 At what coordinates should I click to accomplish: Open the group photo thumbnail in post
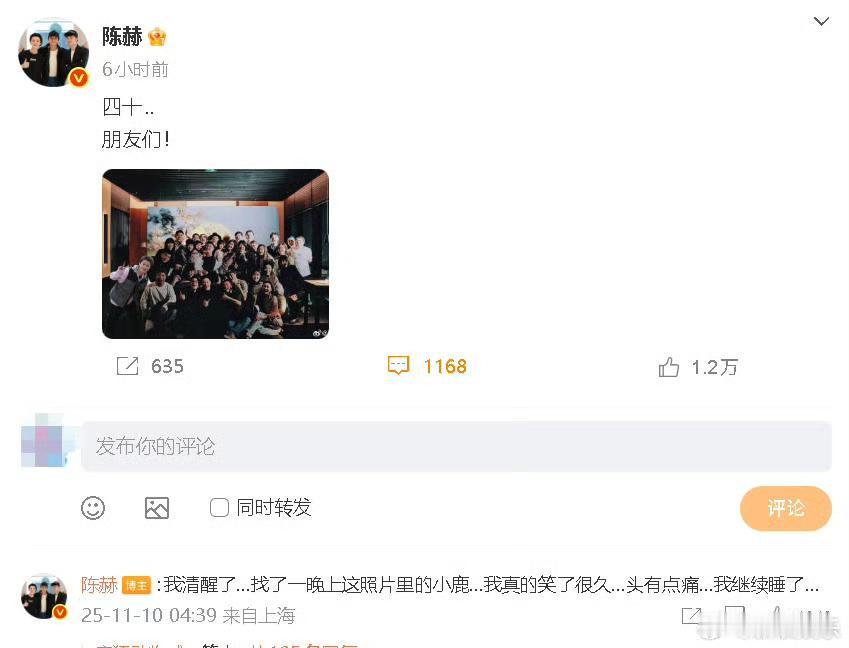(x=215, y=254)
